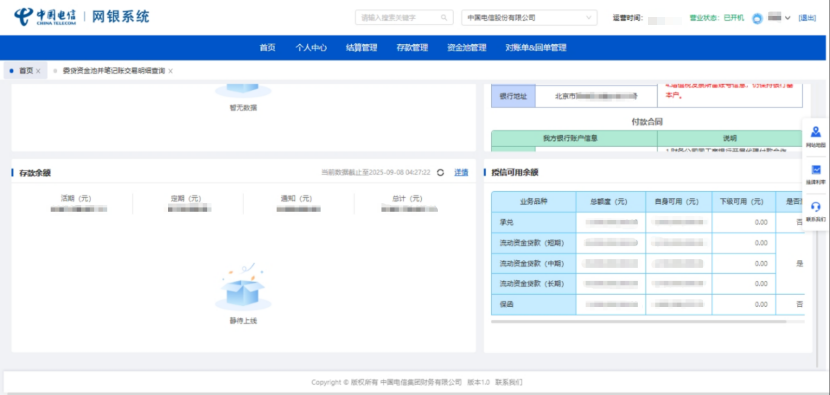
Task: Open 首页 in the blue navigation bar
Action: click(267, 48)
